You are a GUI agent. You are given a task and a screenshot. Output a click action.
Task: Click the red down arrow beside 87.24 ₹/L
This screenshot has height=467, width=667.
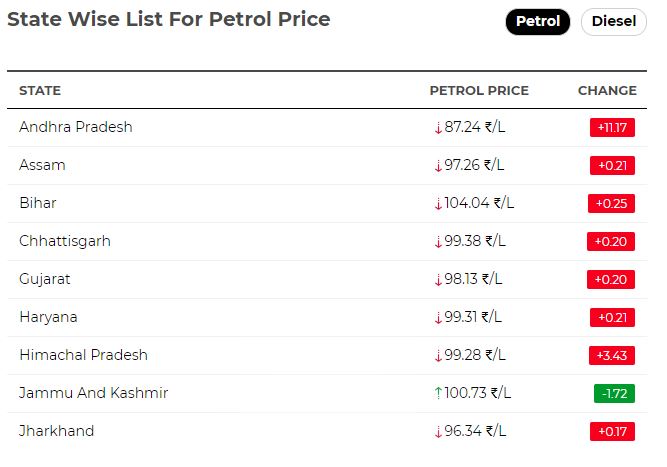tap(439, 128)
